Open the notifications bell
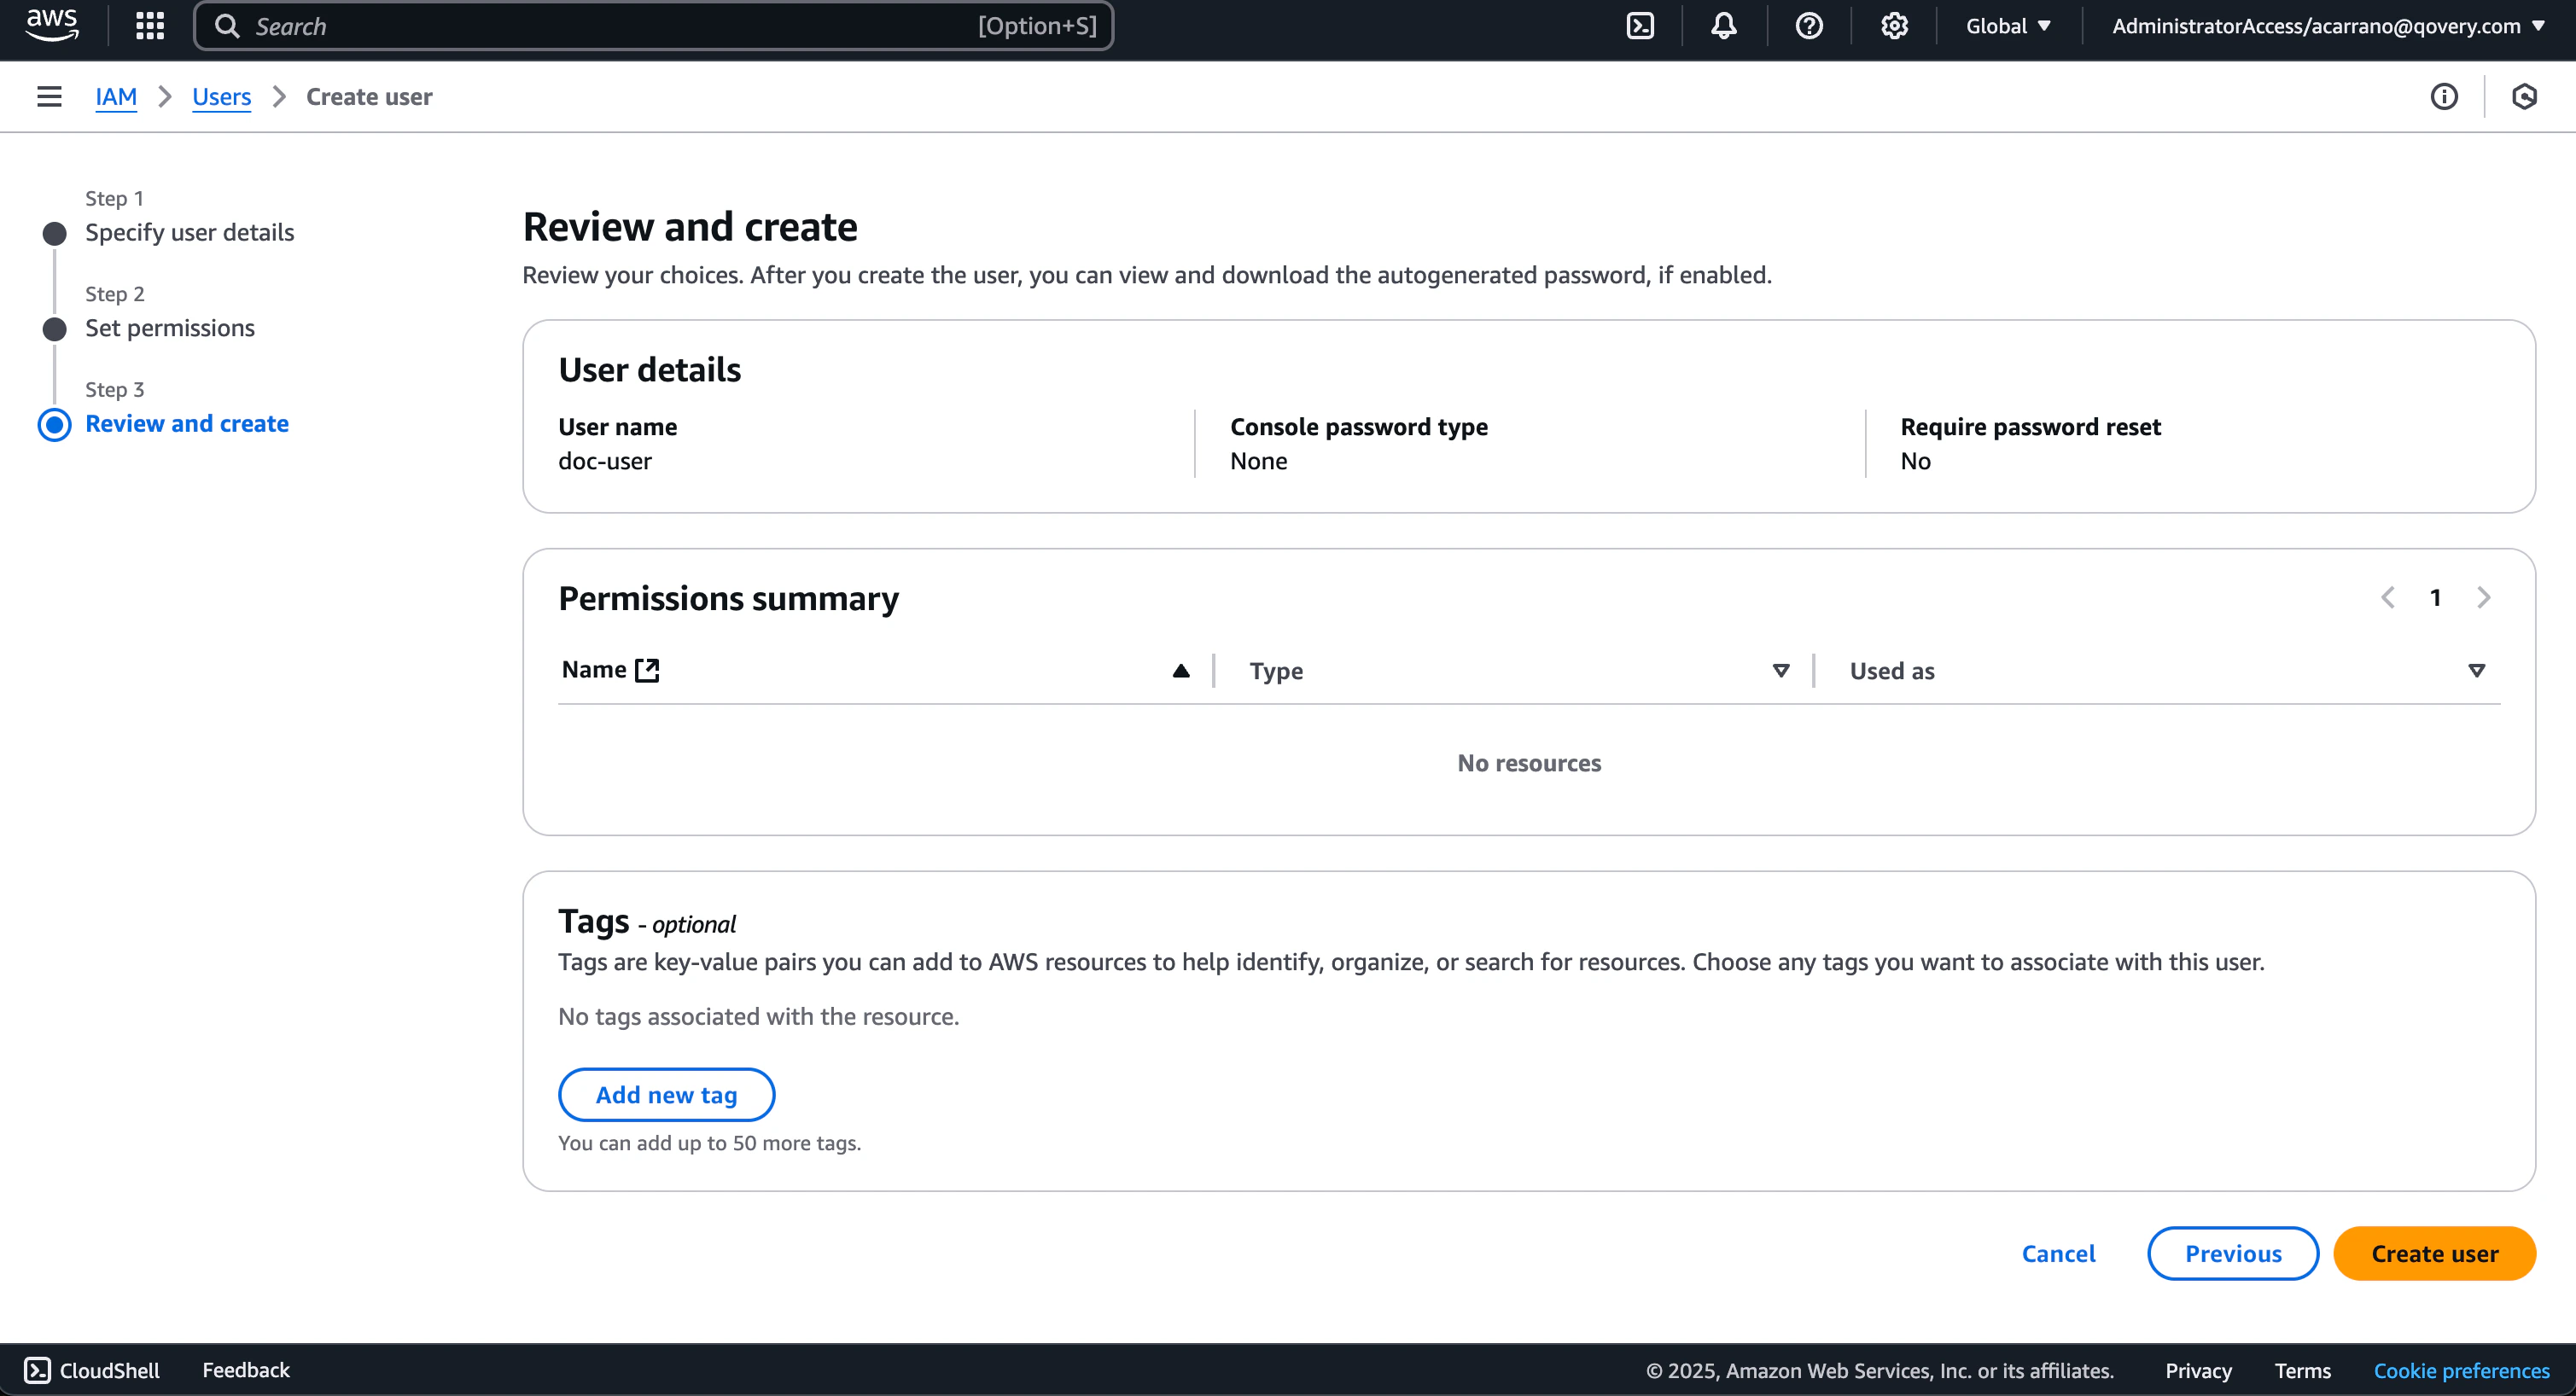 click(1723, 25)
